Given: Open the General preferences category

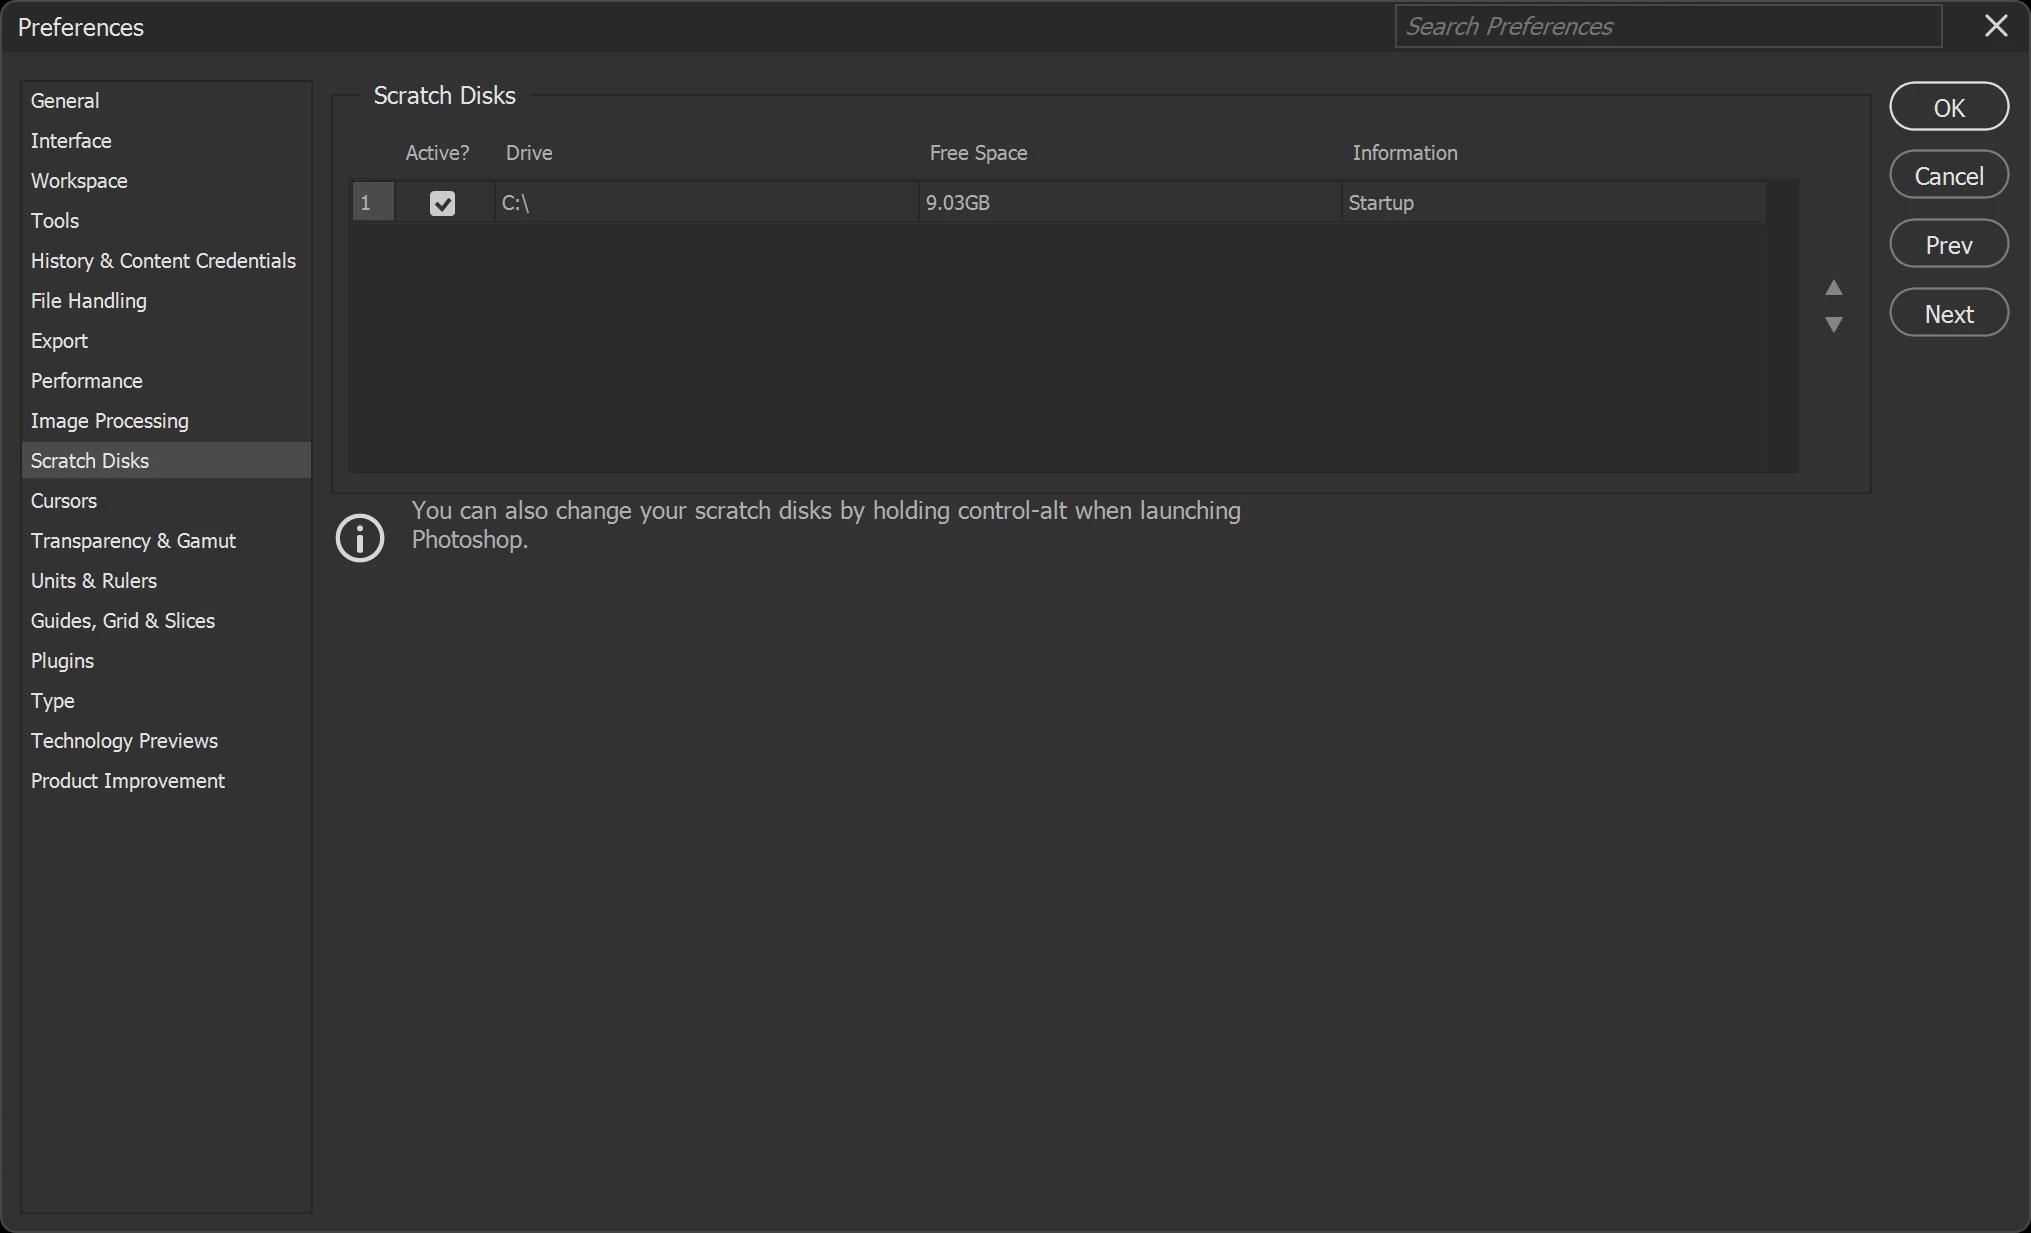Looking at the screenshot, I should [65, 101].
